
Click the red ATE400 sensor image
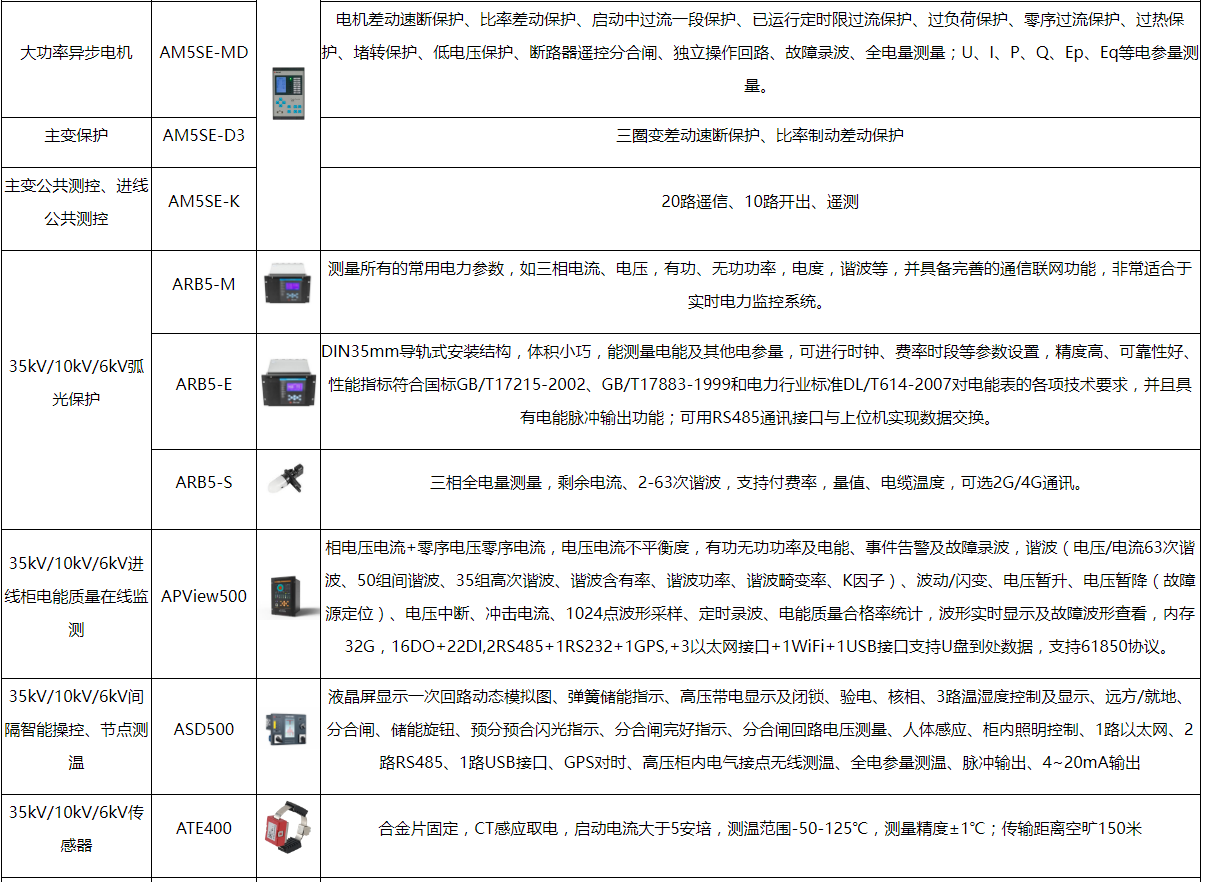286,829
